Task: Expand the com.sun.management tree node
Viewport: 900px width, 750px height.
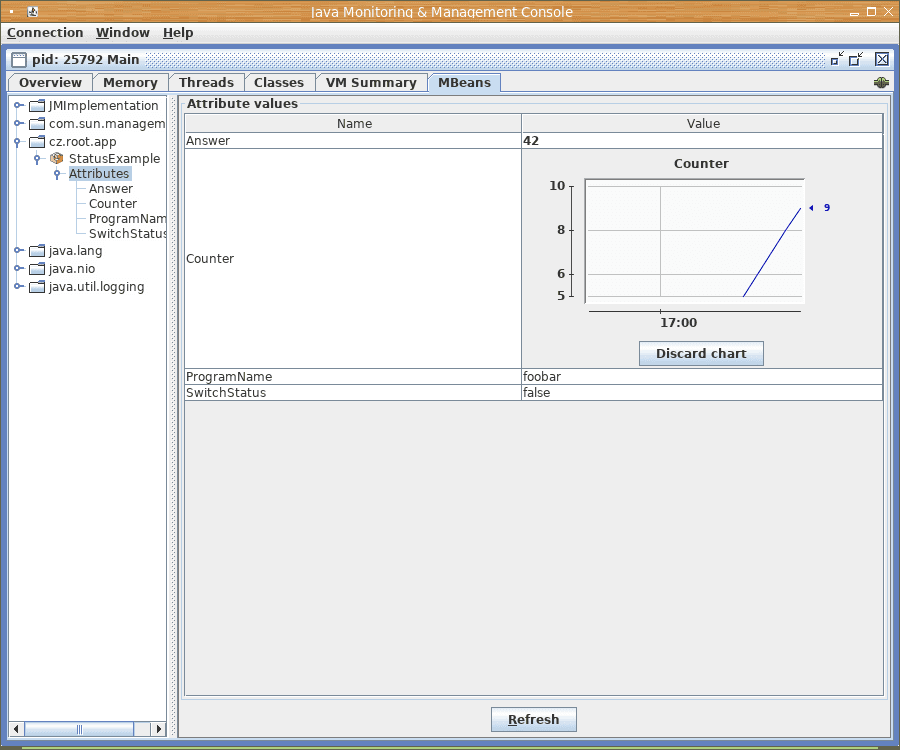Action: (18, 124)
